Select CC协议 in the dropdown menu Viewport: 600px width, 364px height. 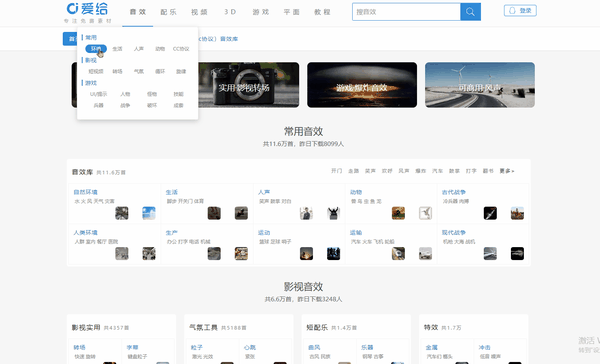[181, 49]
